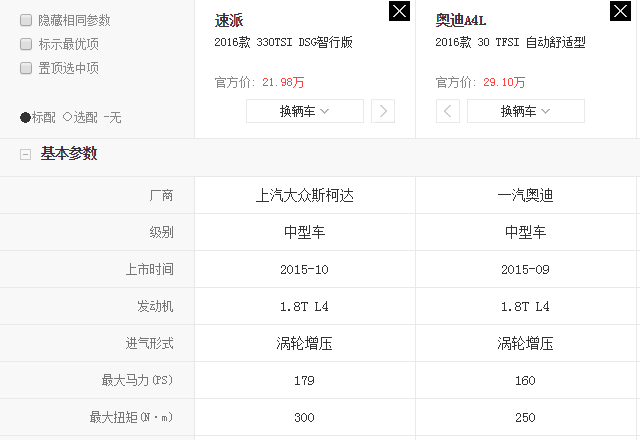Click the 21.98万 official price
Viewport: 640px width, 440px height.
point(283,82)
